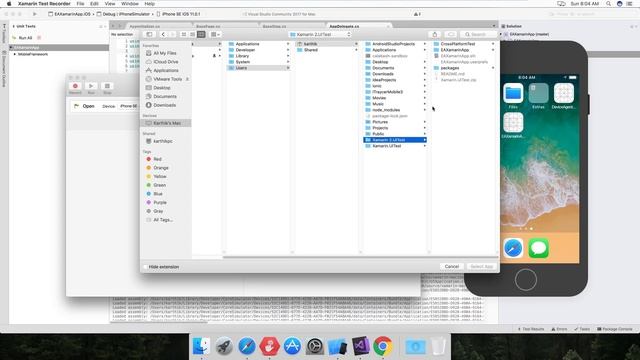Click the Select App button
This screenshot has height=360, width=640.
pyautogui.click(x=482, y=267)
